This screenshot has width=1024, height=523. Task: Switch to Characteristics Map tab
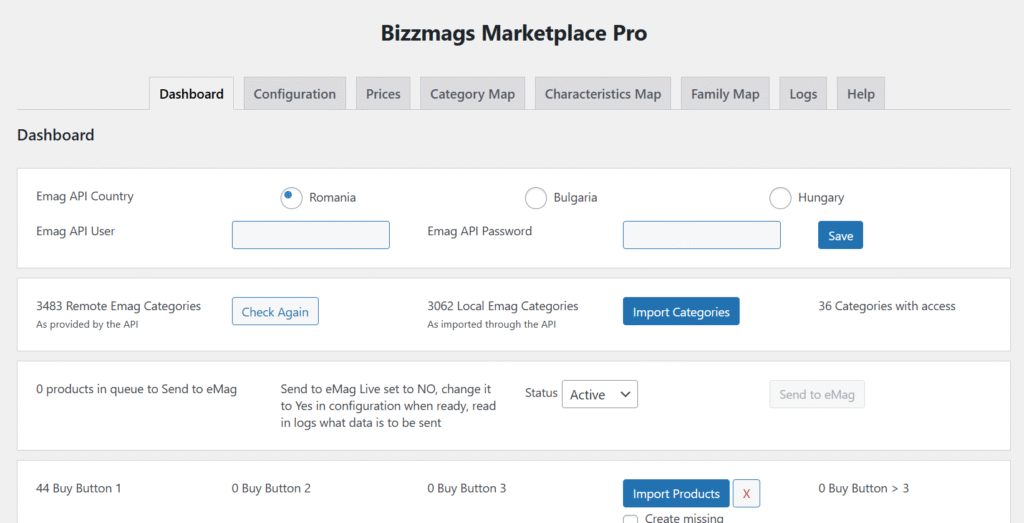pyautogui.click(x=603, y=94)
